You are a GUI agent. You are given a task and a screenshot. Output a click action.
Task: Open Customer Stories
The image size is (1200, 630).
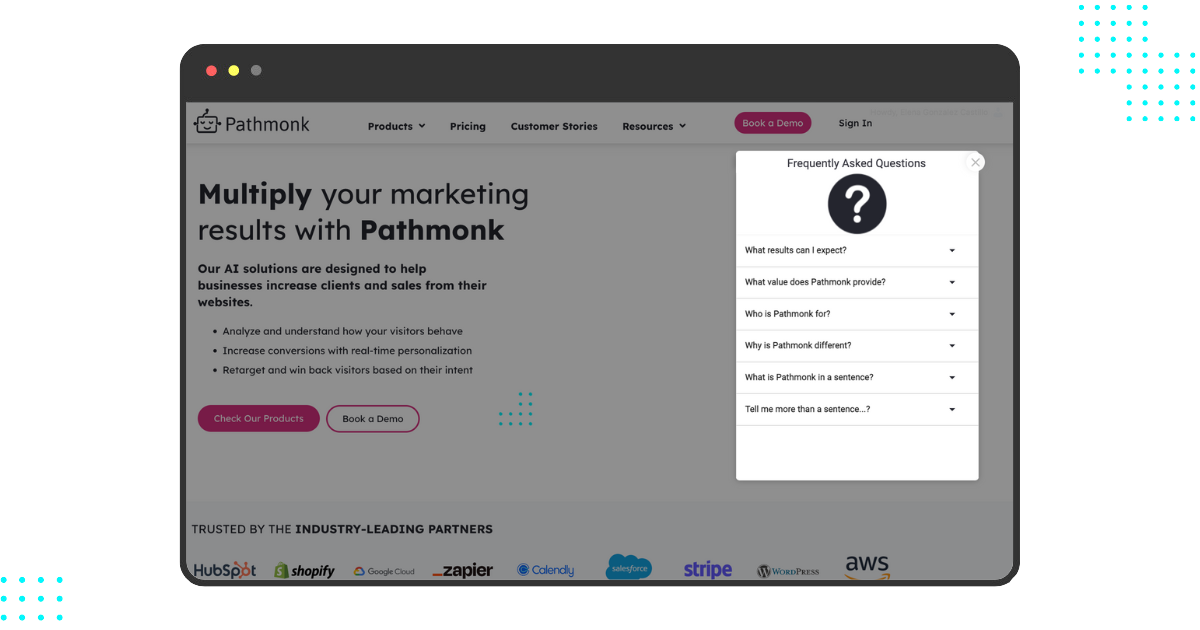coord(554,126)
